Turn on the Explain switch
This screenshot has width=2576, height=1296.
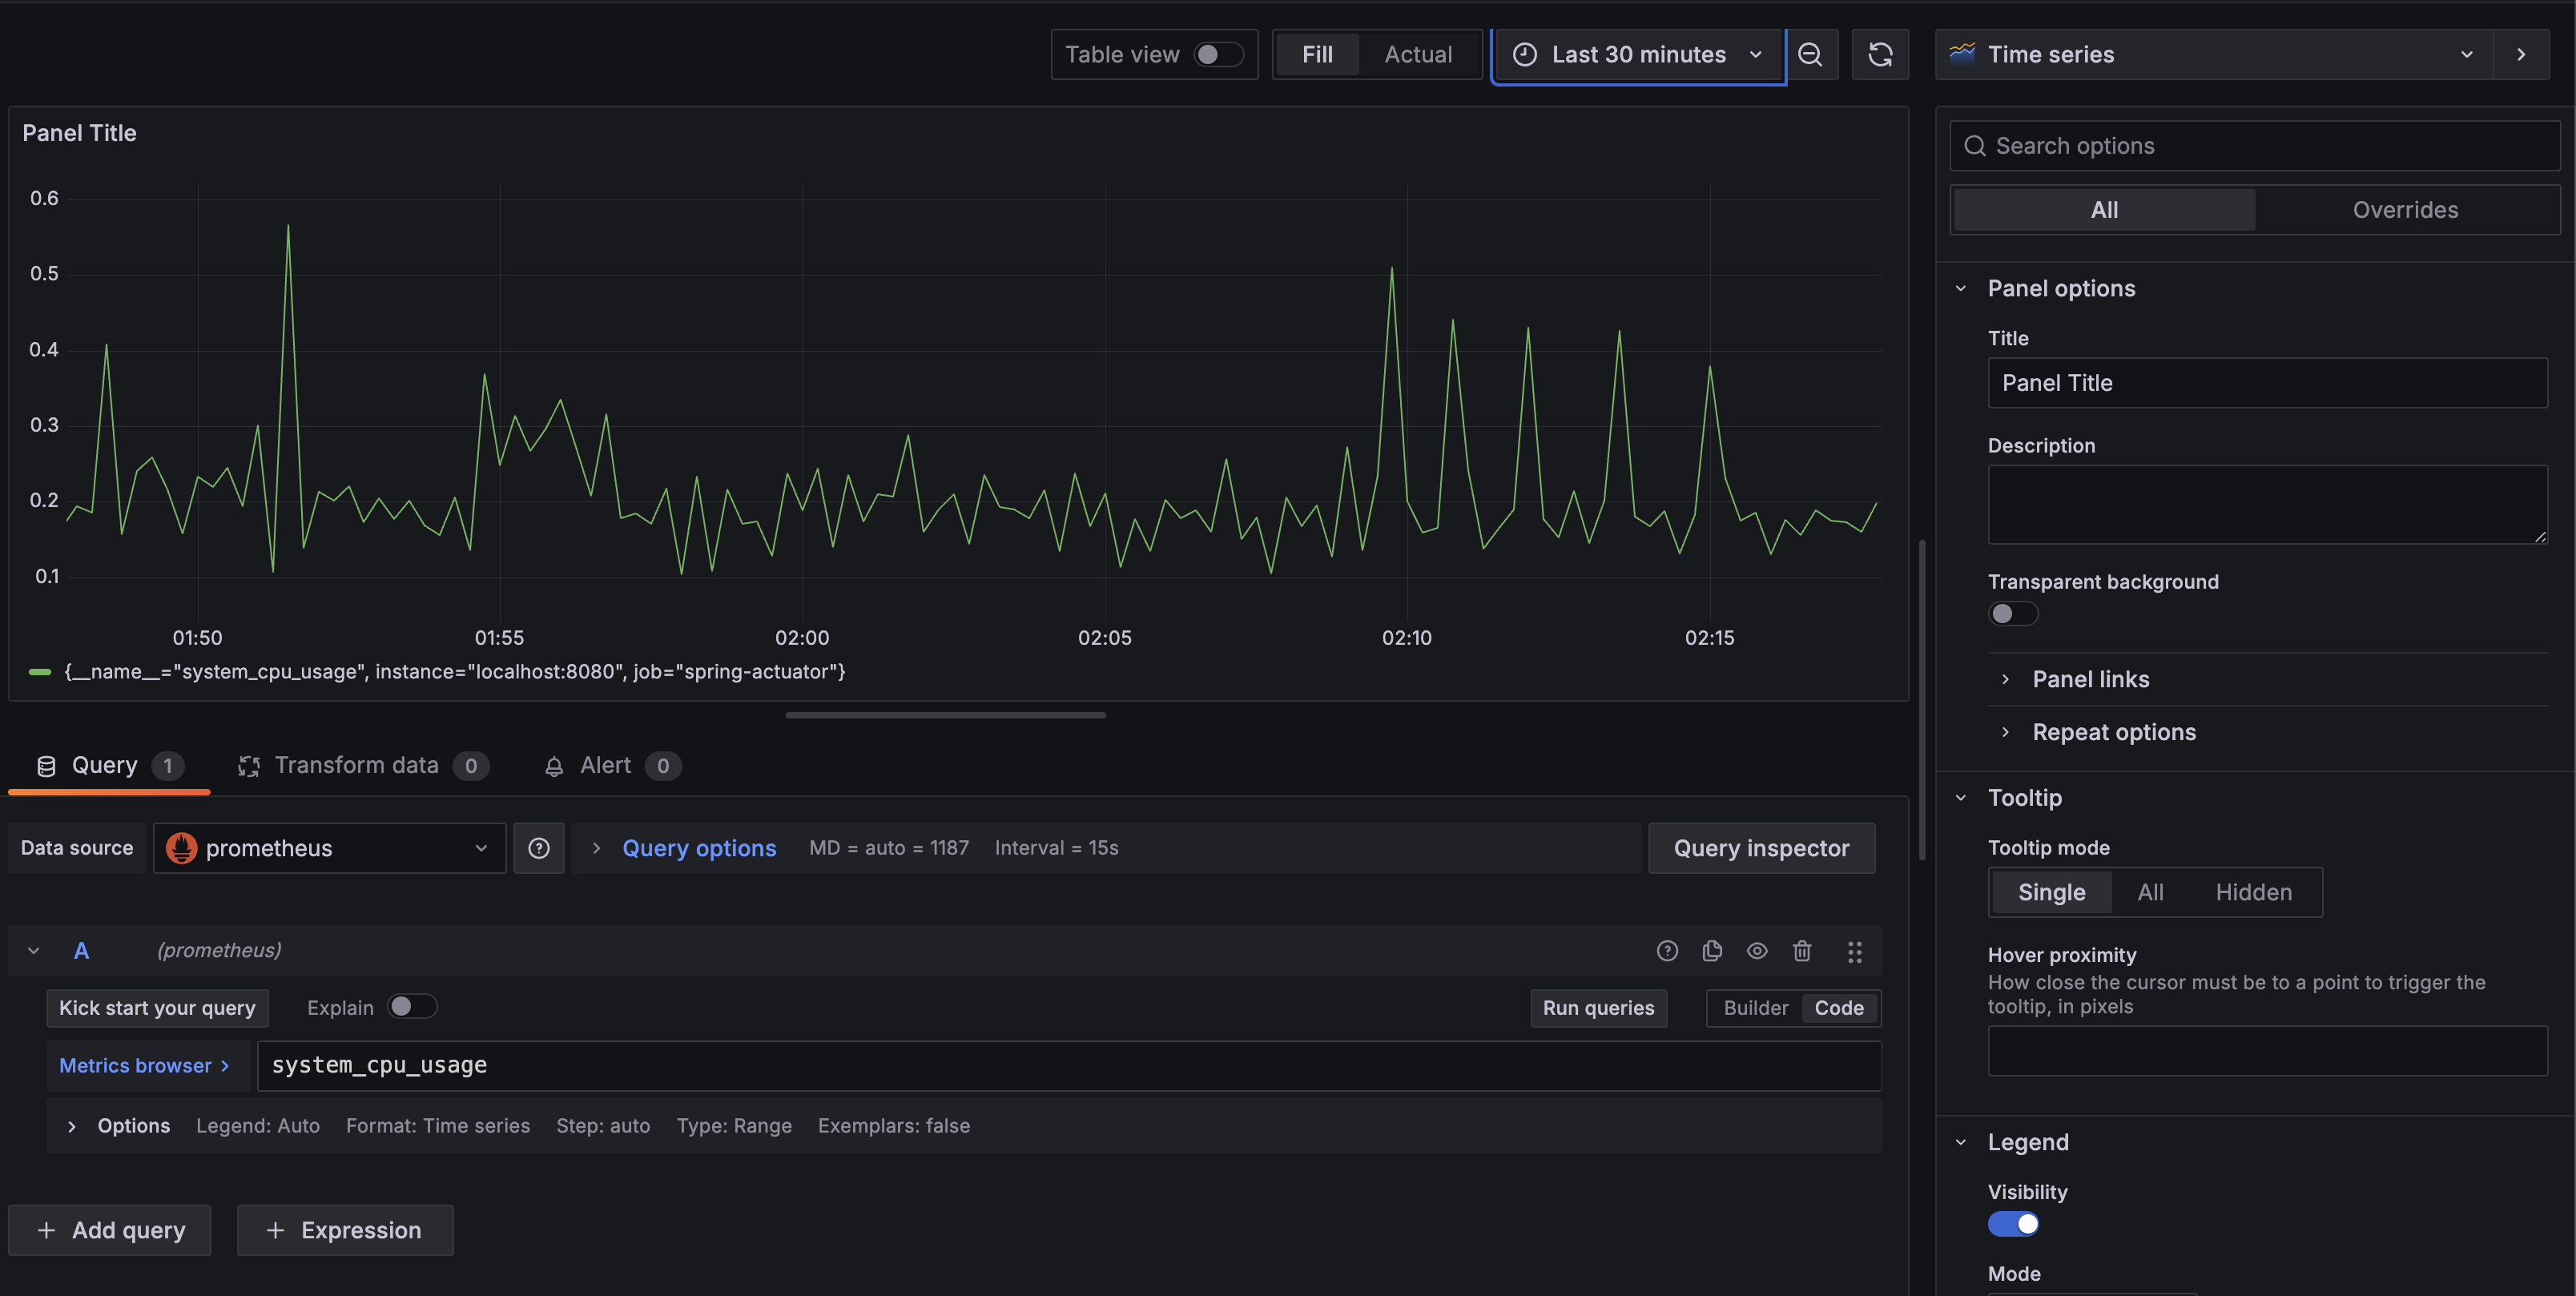tap(411, 1006)
